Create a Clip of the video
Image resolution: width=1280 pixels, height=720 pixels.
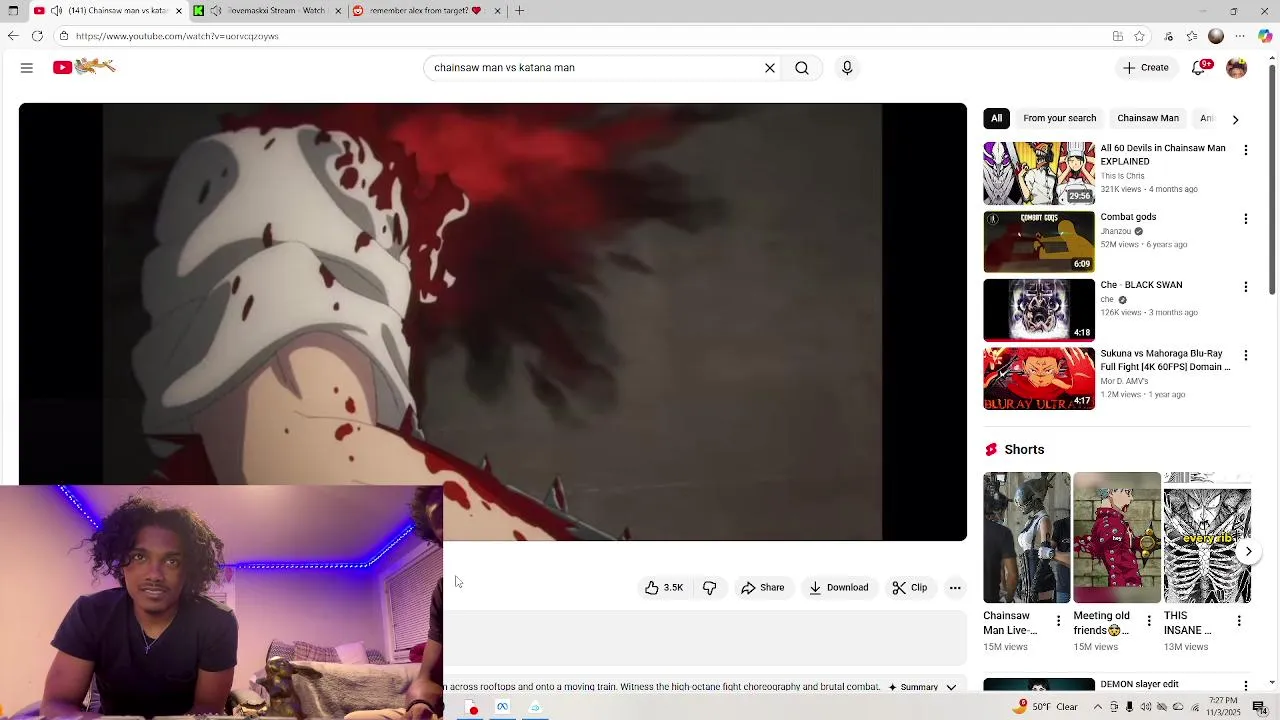click(x=910, y=588)
